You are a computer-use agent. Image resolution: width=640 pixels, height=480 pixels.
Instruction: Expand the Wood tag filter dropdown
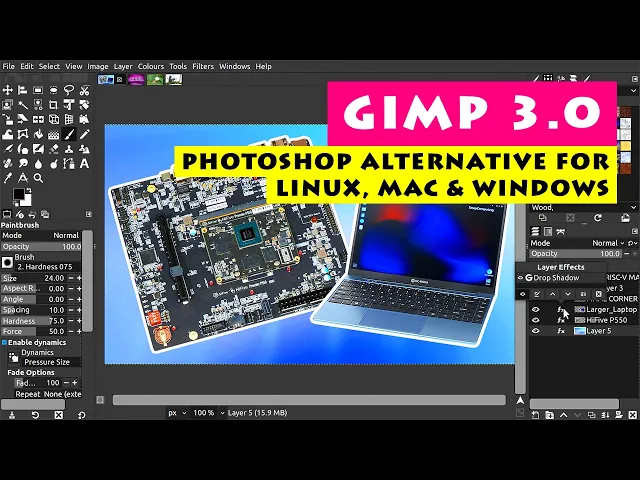click(x=633, y=208)
